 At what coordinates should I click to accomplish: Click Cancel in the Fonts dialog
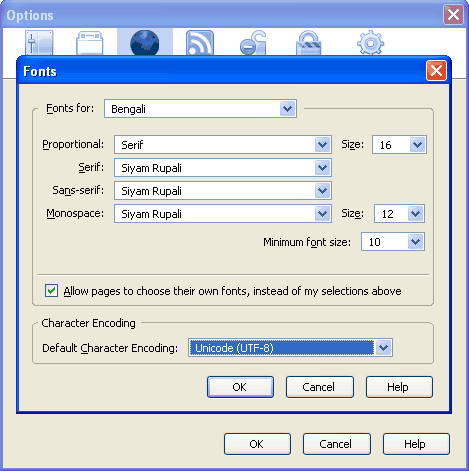coord(320,387)
